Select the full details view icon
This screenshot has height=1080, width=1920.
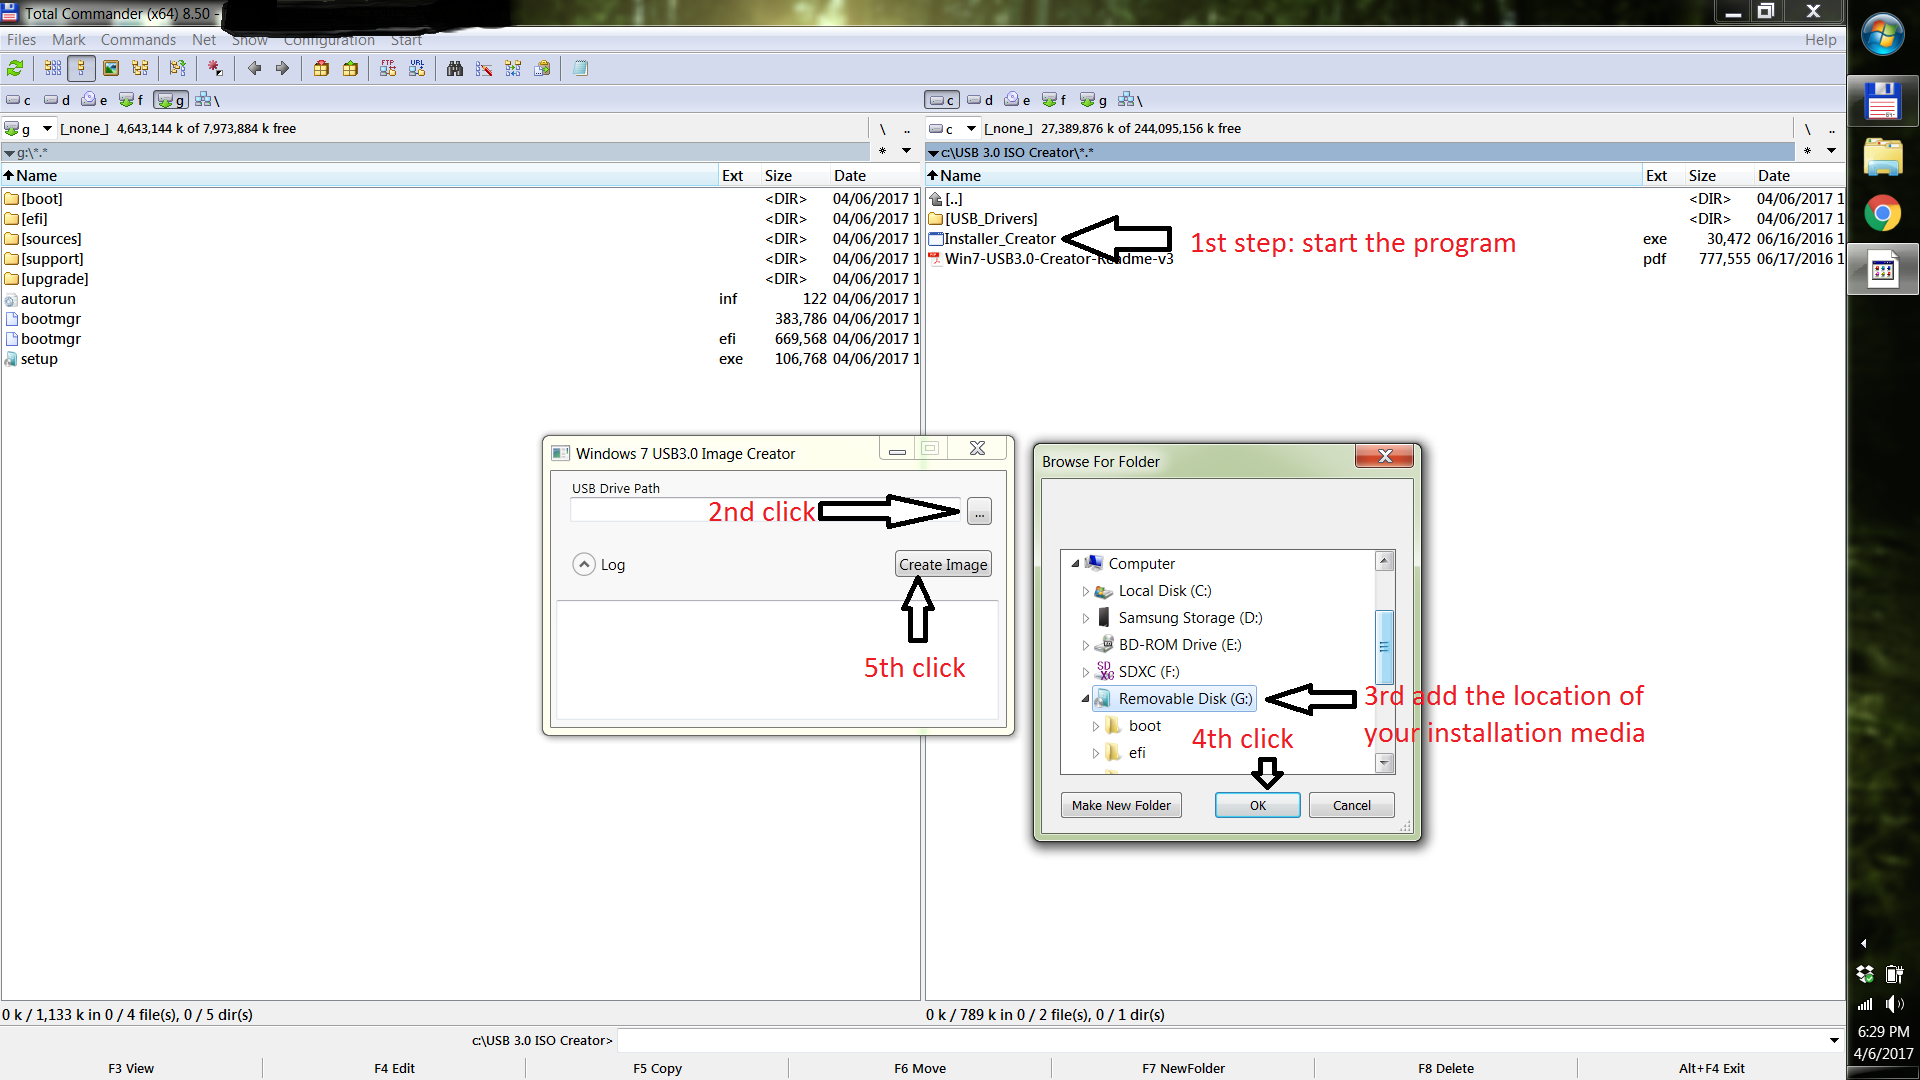81,68
